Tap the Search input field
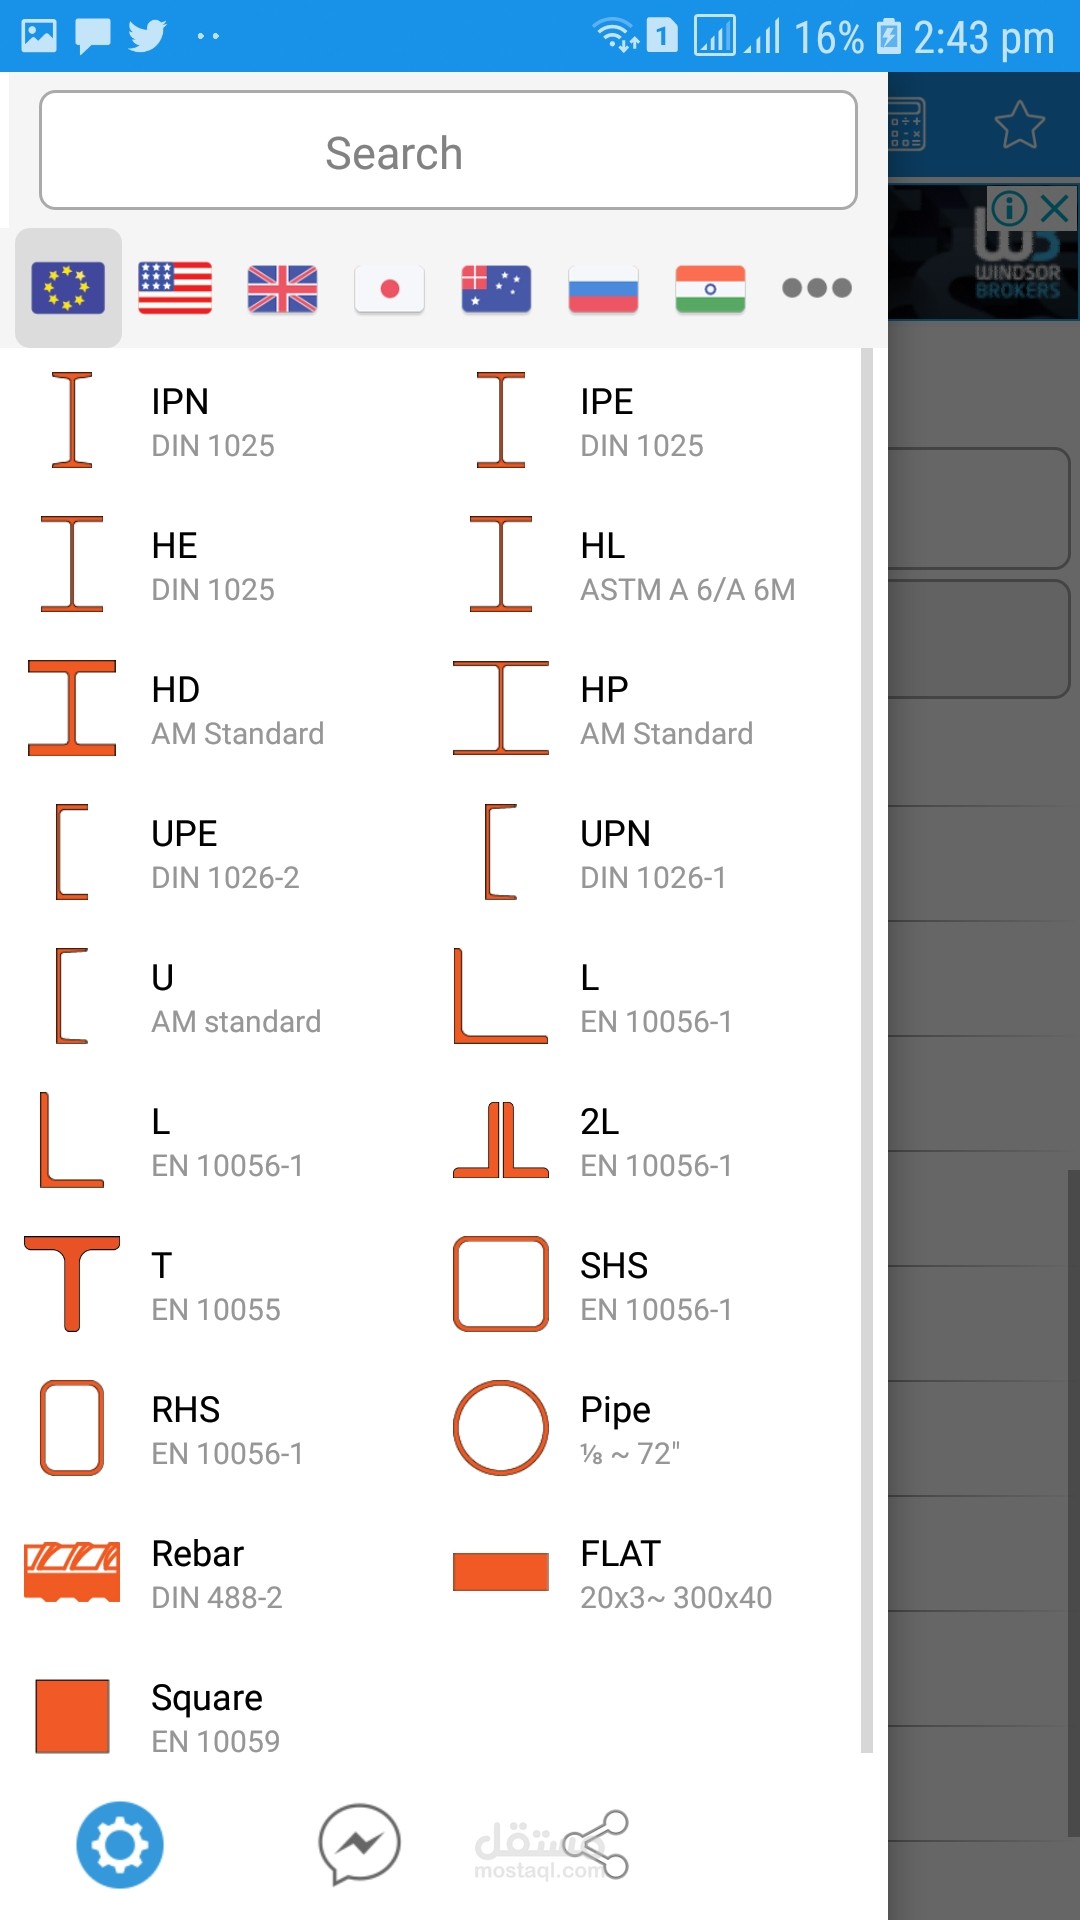Screen dimensions: 1080x1920 [x=448, y=151]
